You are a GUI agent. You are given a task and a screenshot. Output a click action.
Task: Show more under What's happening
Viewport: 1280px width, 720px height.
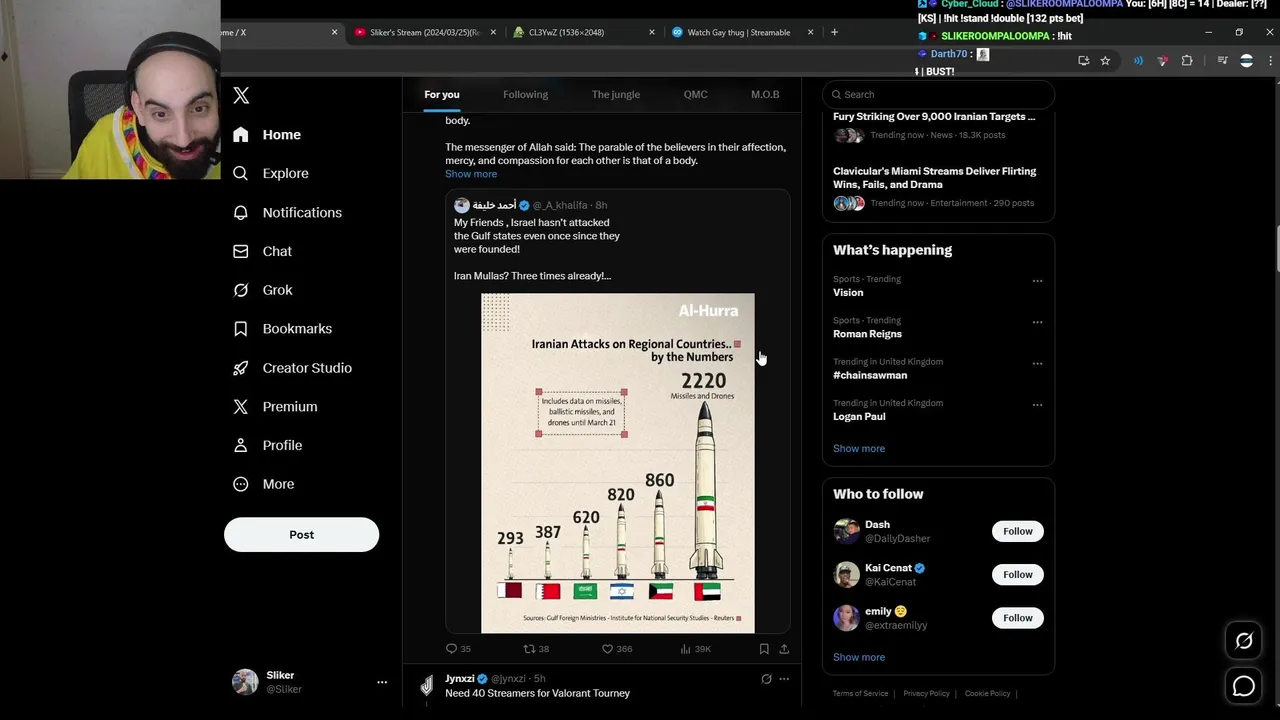pos(859,448)
